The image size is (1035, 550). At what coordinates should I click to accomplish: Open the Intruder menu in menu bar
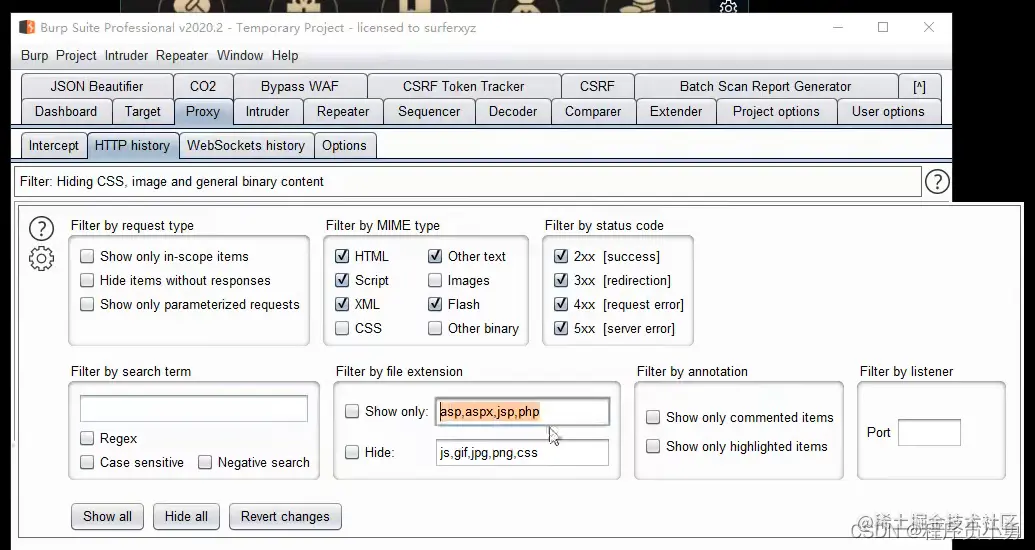tap(126, 55)
